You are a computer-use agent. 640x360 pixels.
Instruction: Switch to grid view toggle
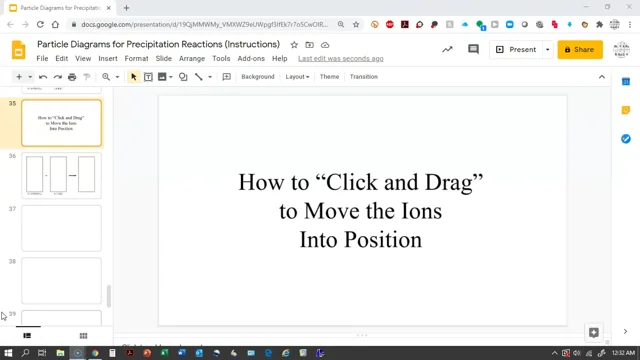83,336
